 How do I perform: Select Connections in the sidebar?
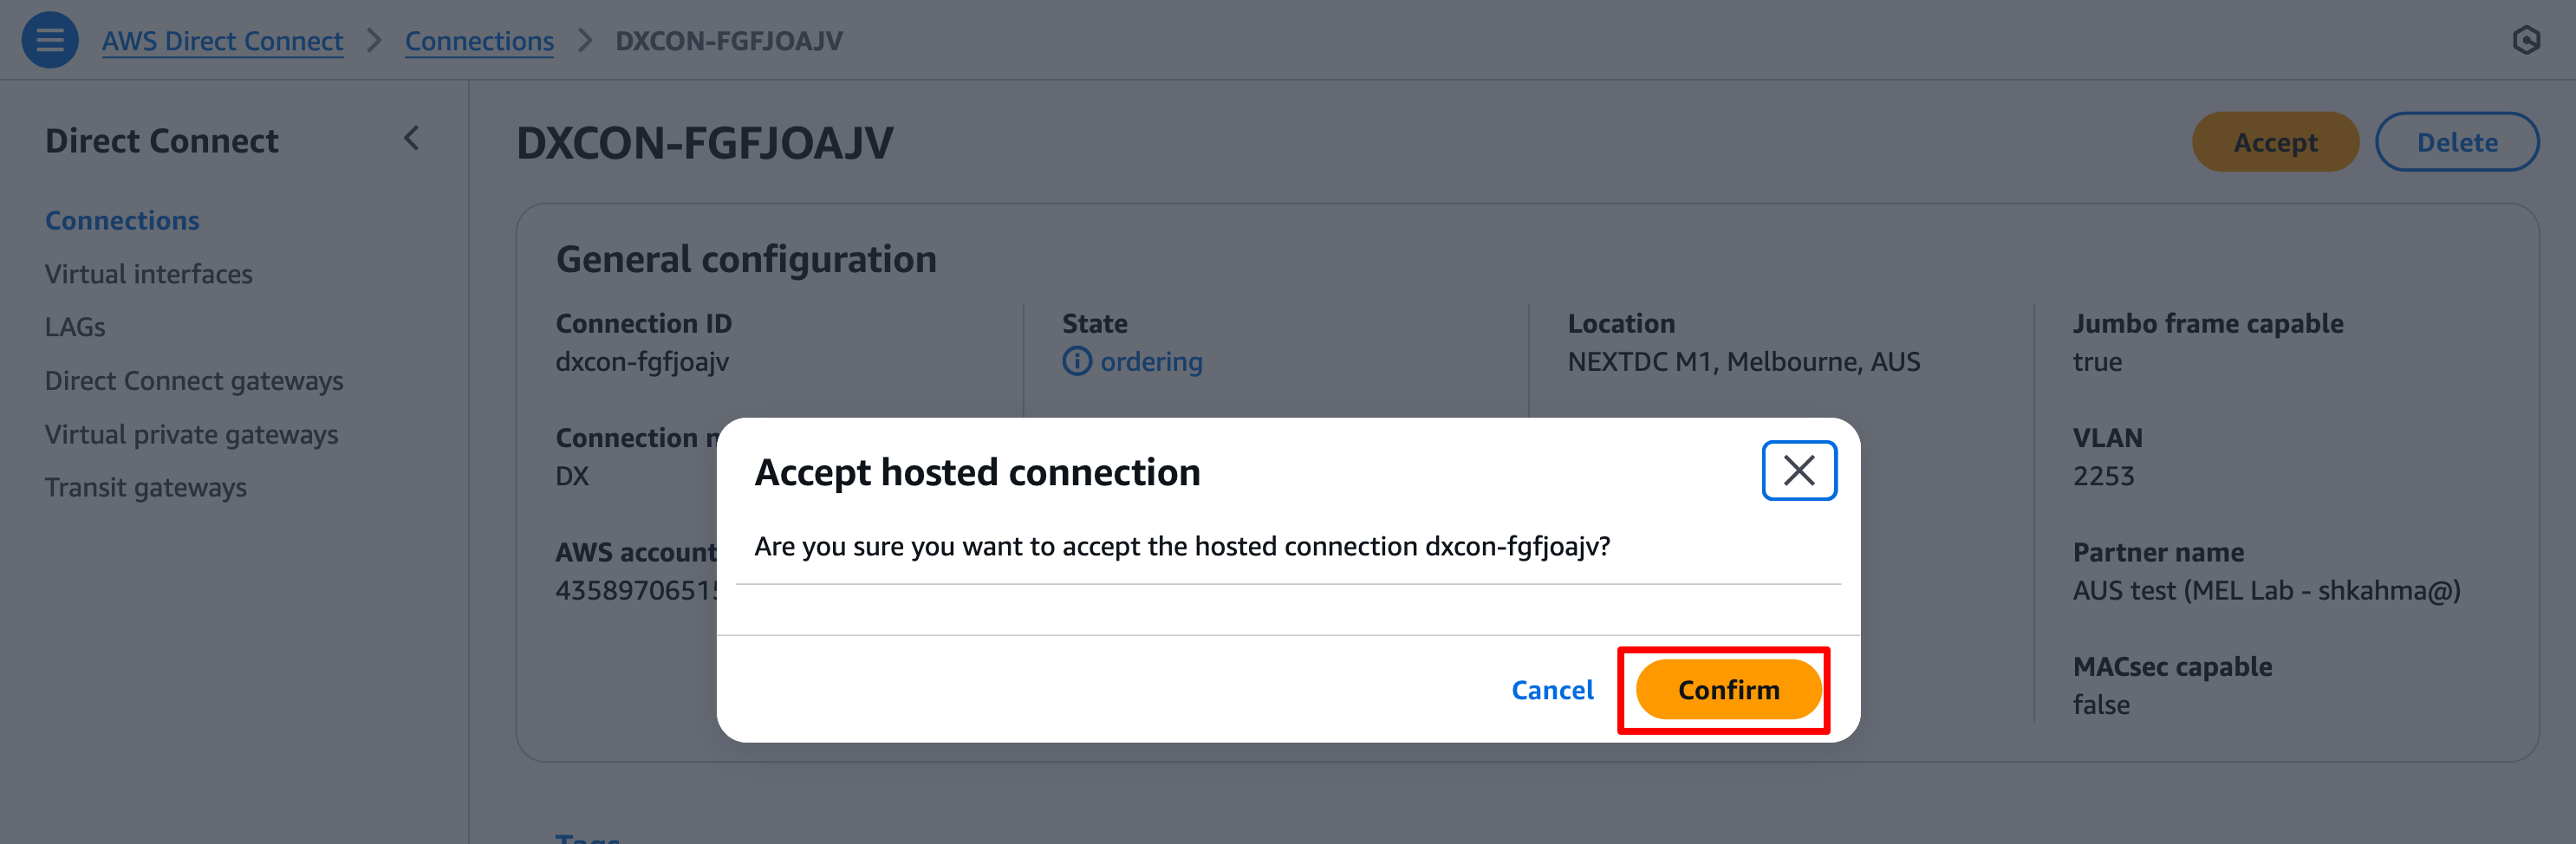pos(122,220)
